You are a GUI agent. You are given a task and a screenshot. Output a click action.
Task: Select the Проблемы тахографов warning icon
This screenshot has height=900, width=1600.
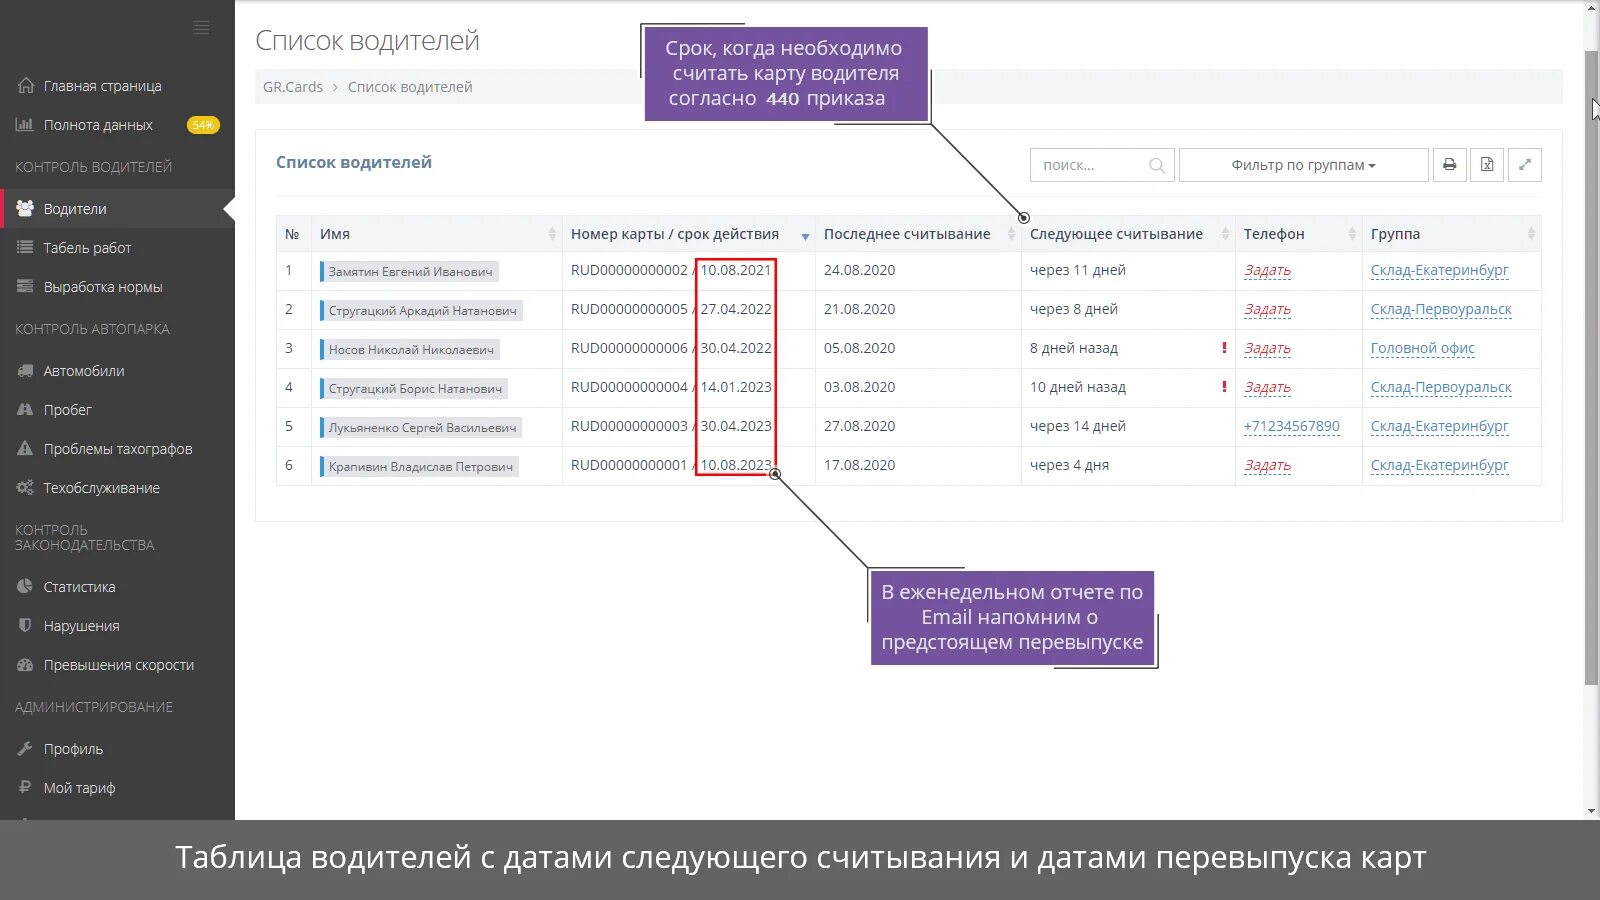click(x=24, y=448)
